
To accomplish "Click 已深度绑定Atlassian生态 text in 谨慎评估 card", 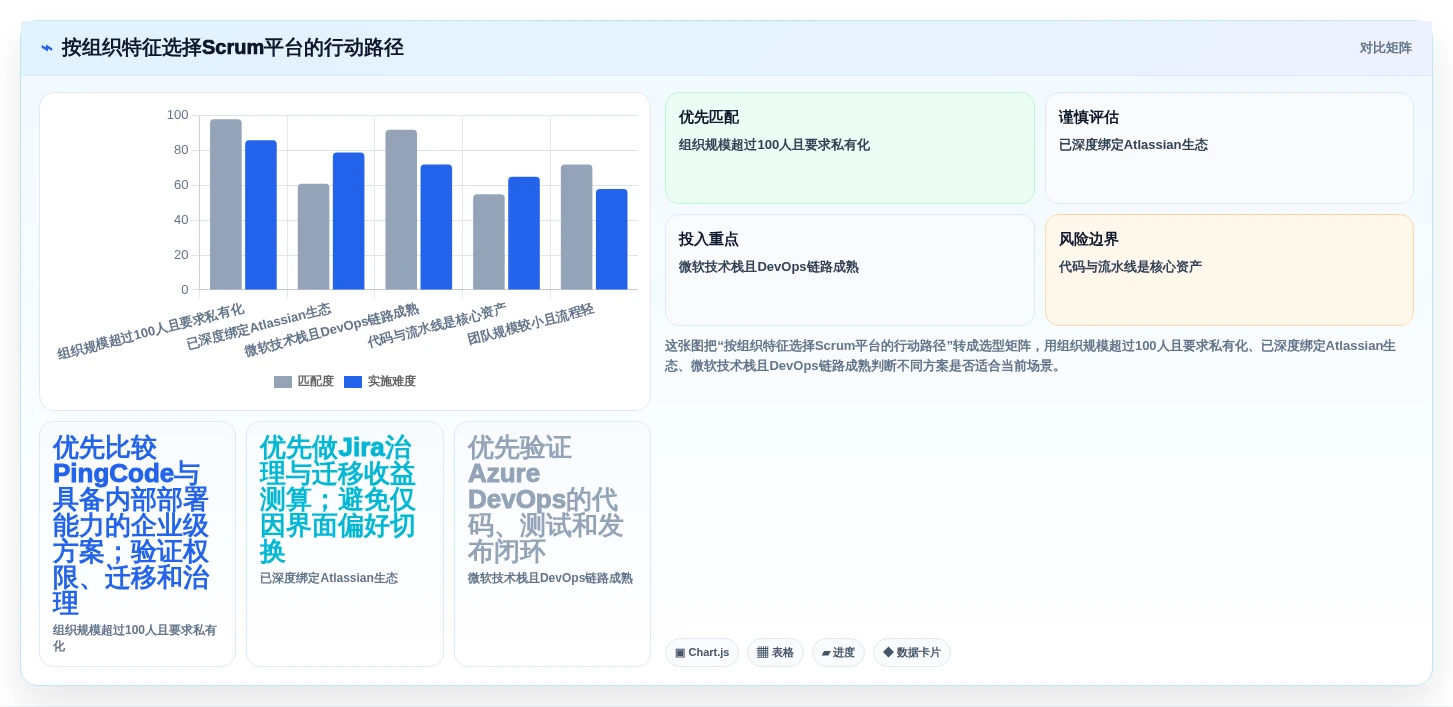I will pos(1133,145).
